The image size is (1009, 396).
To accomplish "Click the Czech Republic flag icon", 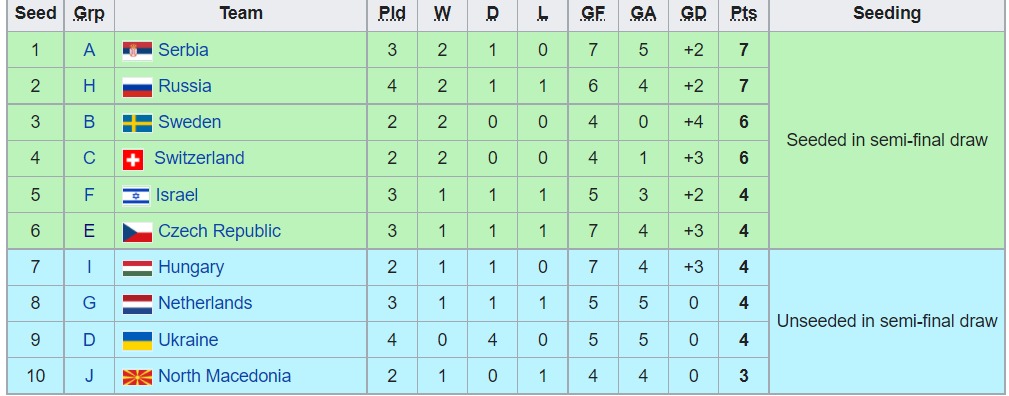I will 137,232.
